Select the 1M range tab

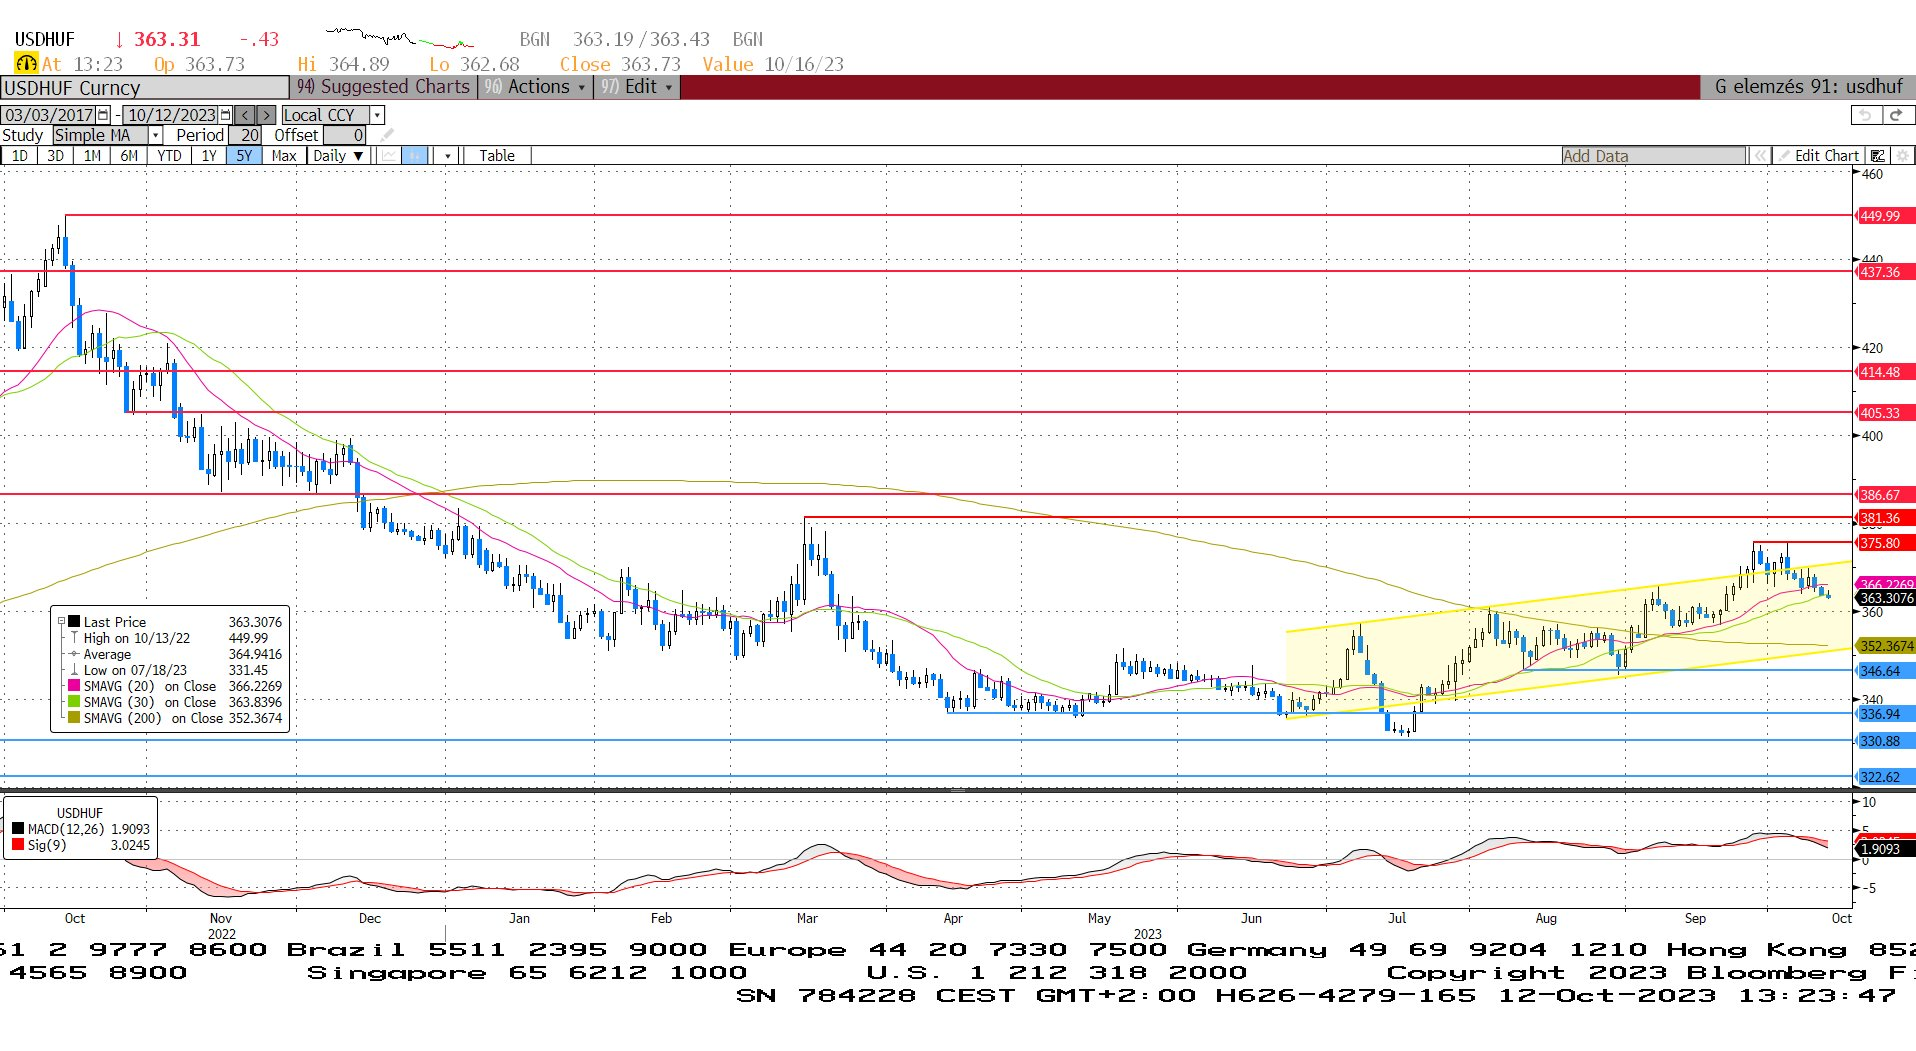coord(92,156)
